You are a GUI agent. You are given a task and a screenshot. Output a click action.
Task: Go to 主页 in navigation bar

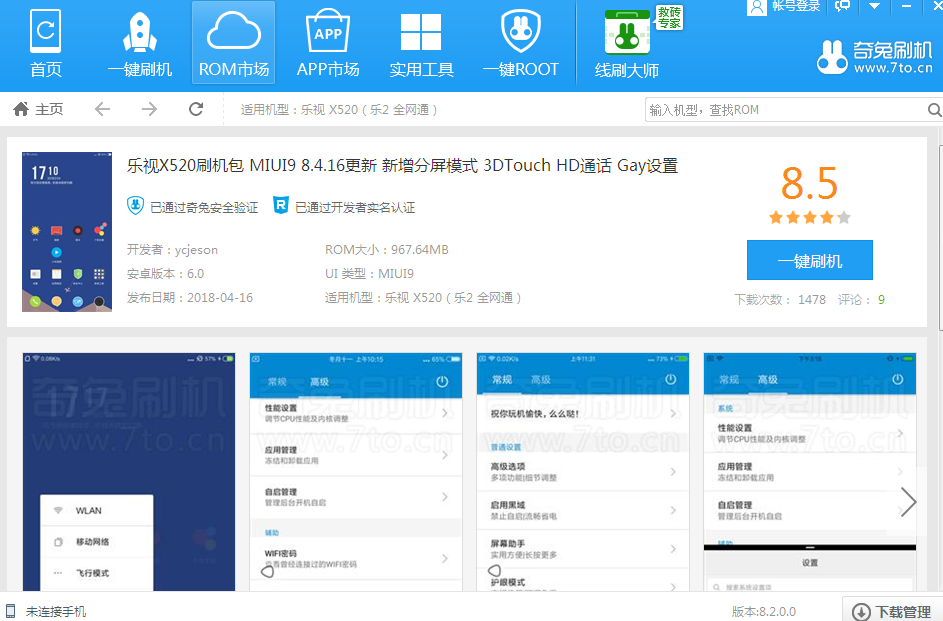click(x=38, y=109)
